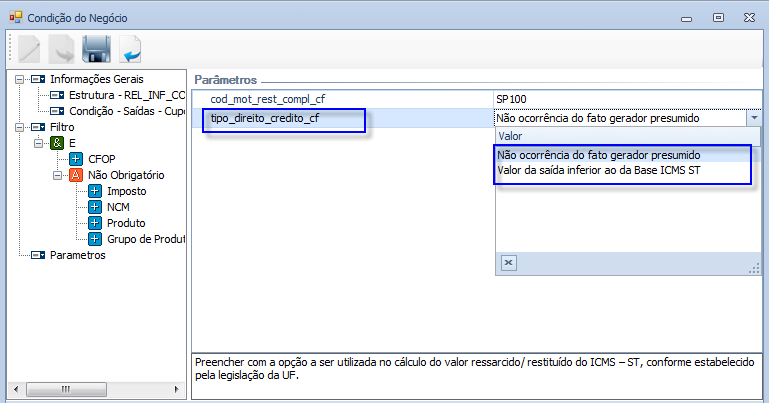Screen dimensions: 769x403
Task: Click the tree scrollbar right arrow
Action: 177,390
